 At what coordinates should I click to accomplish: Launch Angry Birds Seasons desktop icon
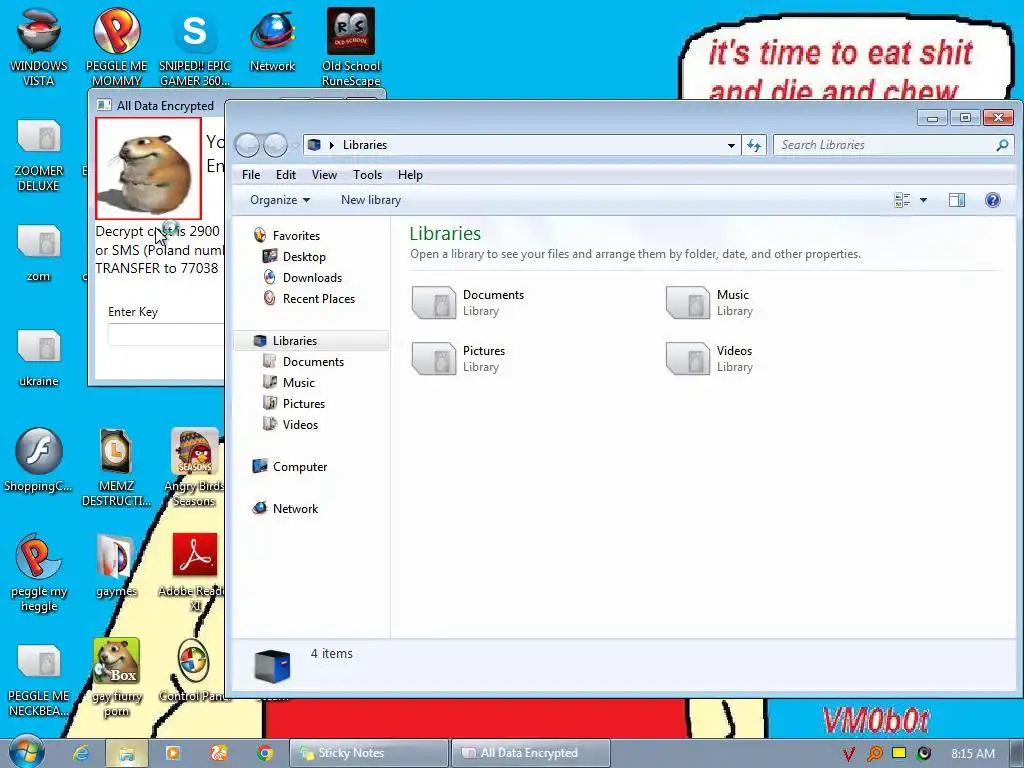195,466
